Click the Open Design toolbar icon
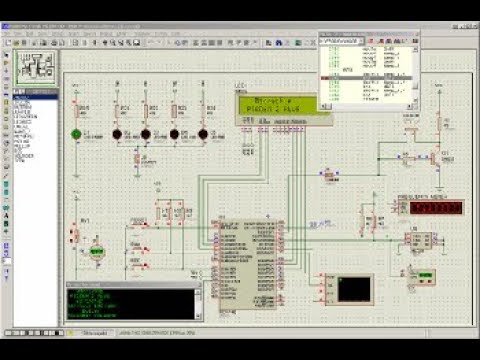 (17, 43)
